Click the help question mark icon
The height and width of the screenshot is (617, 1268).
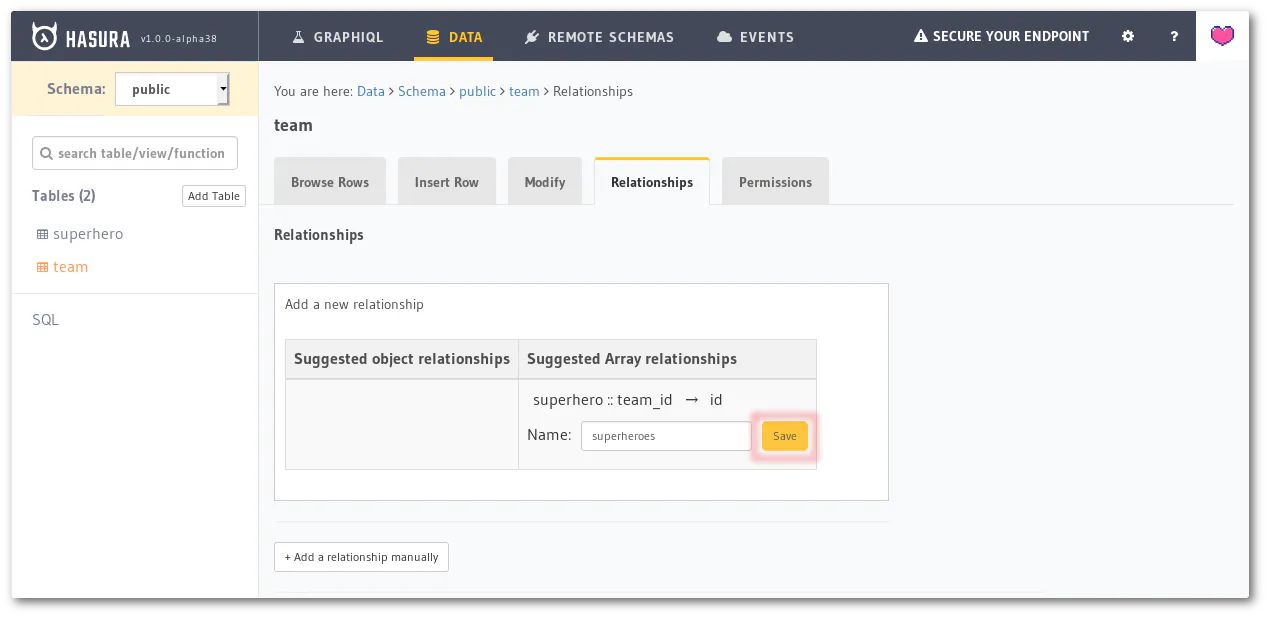1175,36
